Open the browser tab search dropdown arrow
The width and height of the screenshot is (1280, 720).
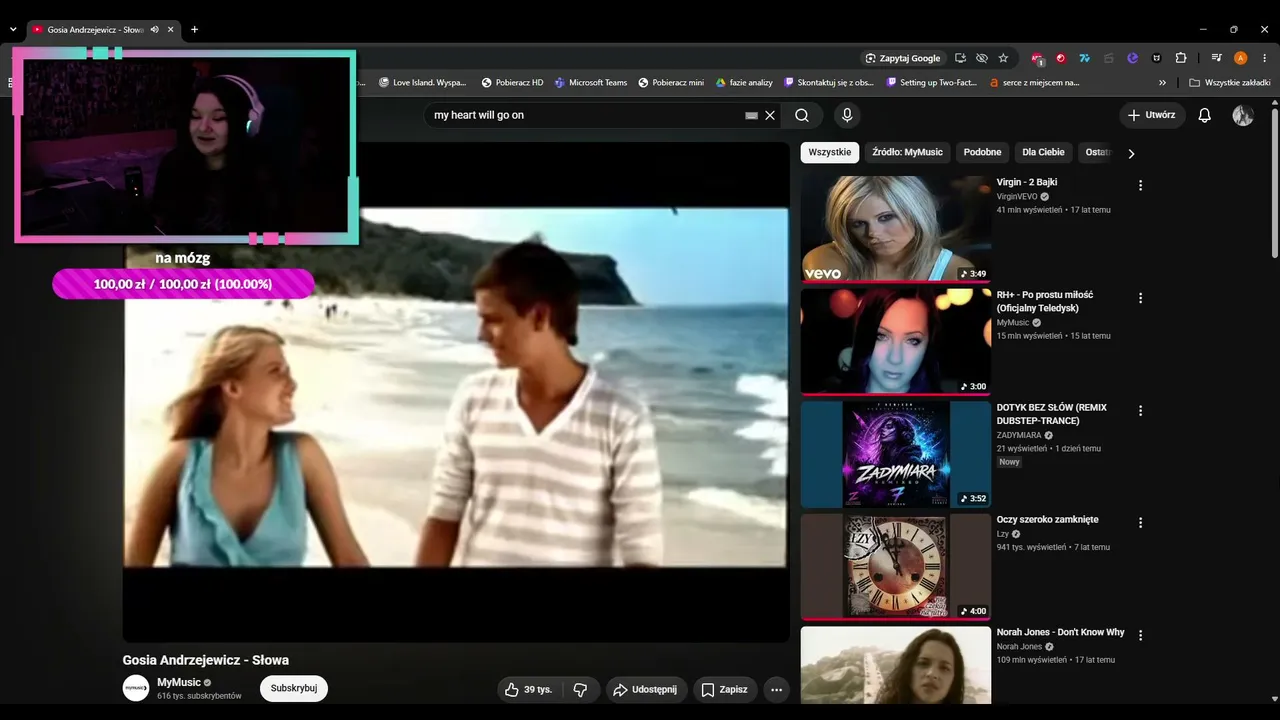point(13,30)
